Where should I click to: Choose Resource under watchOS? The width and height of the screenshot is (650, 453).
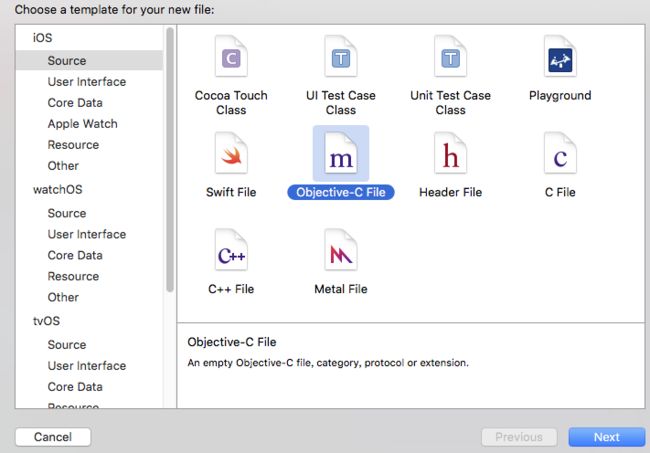point(73,276)
